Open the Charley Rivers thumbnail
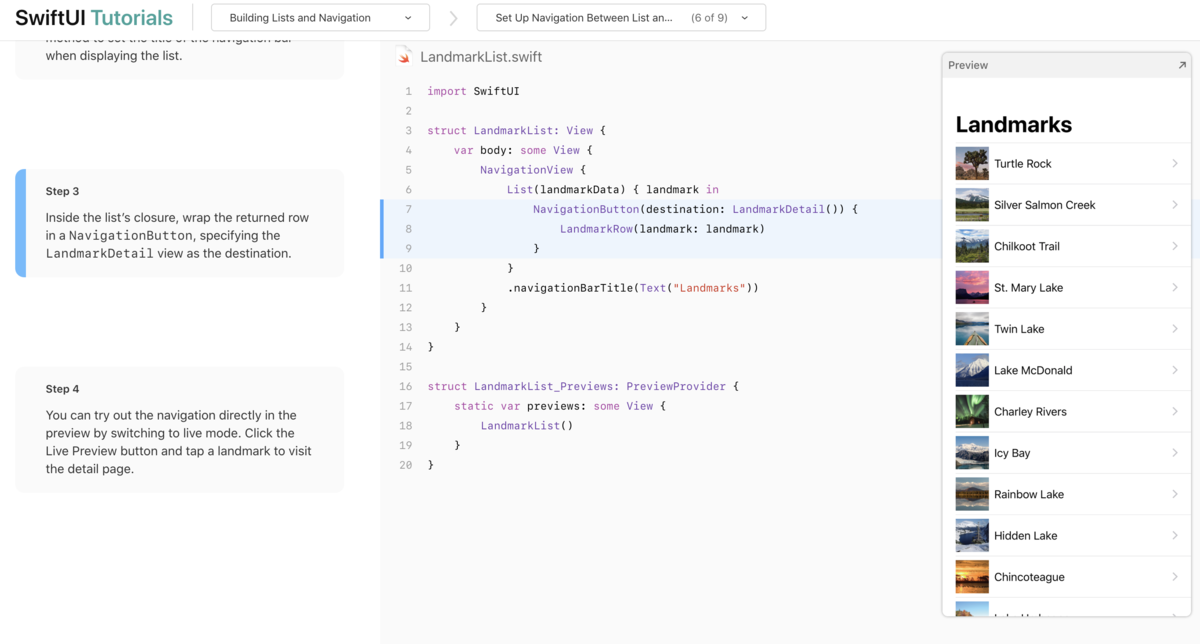 point(972,411)
